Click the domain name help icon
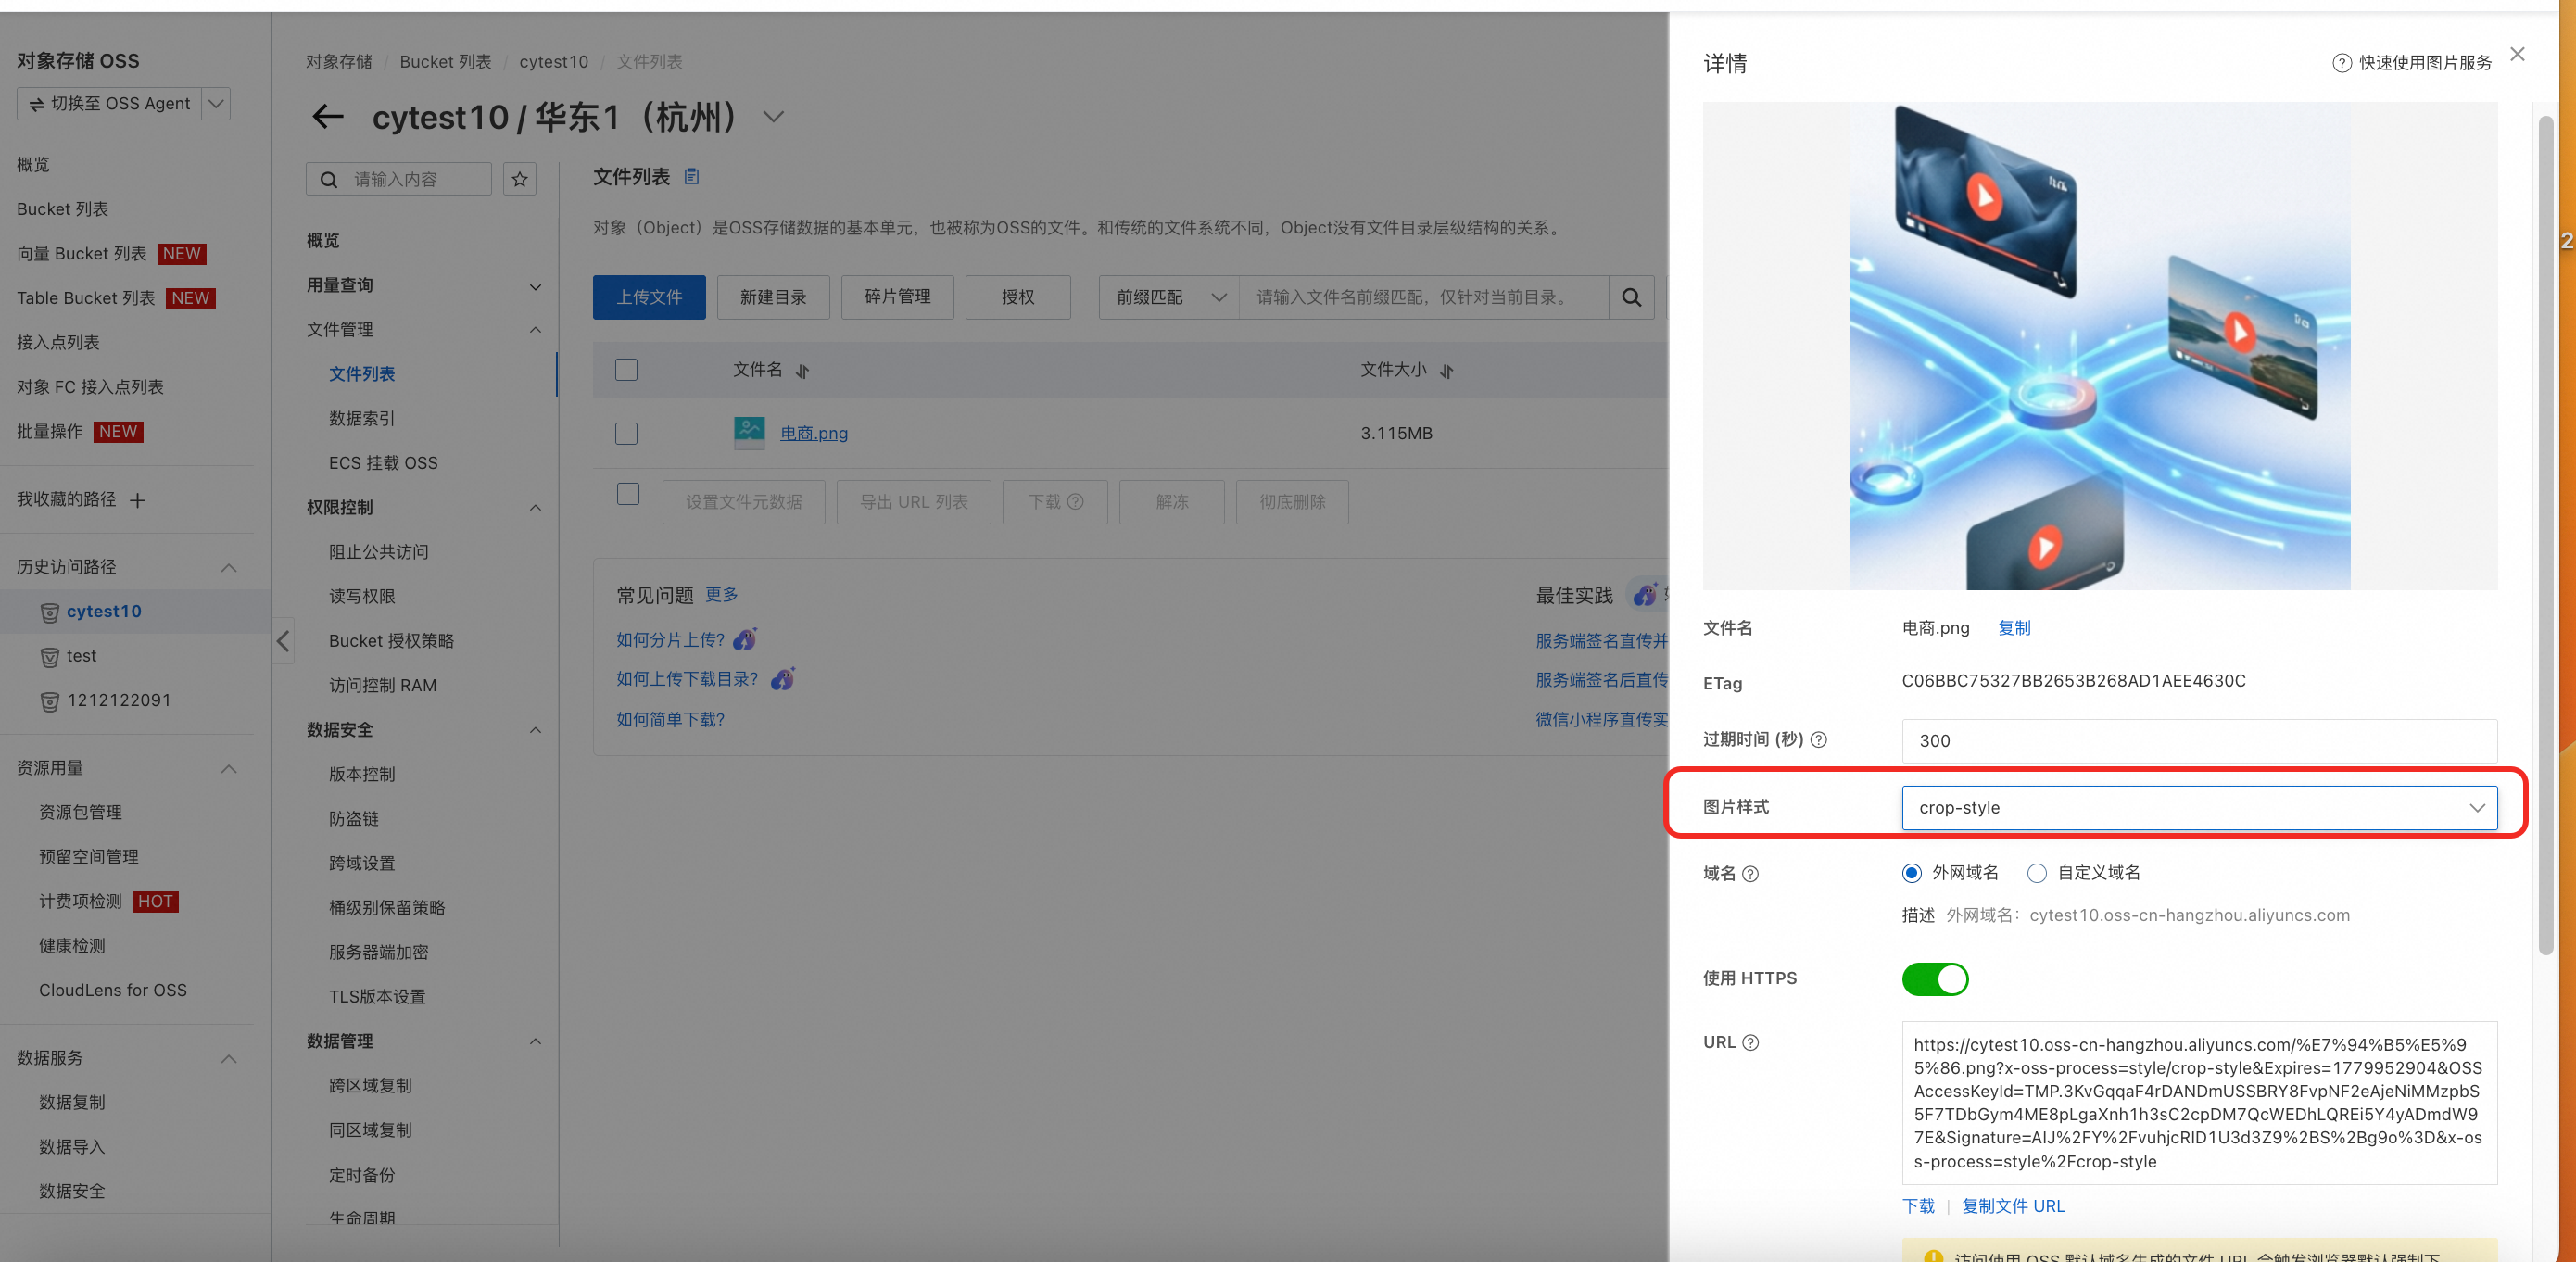The width and height of the screenshot is (2576, 1262). (1750, 874)
